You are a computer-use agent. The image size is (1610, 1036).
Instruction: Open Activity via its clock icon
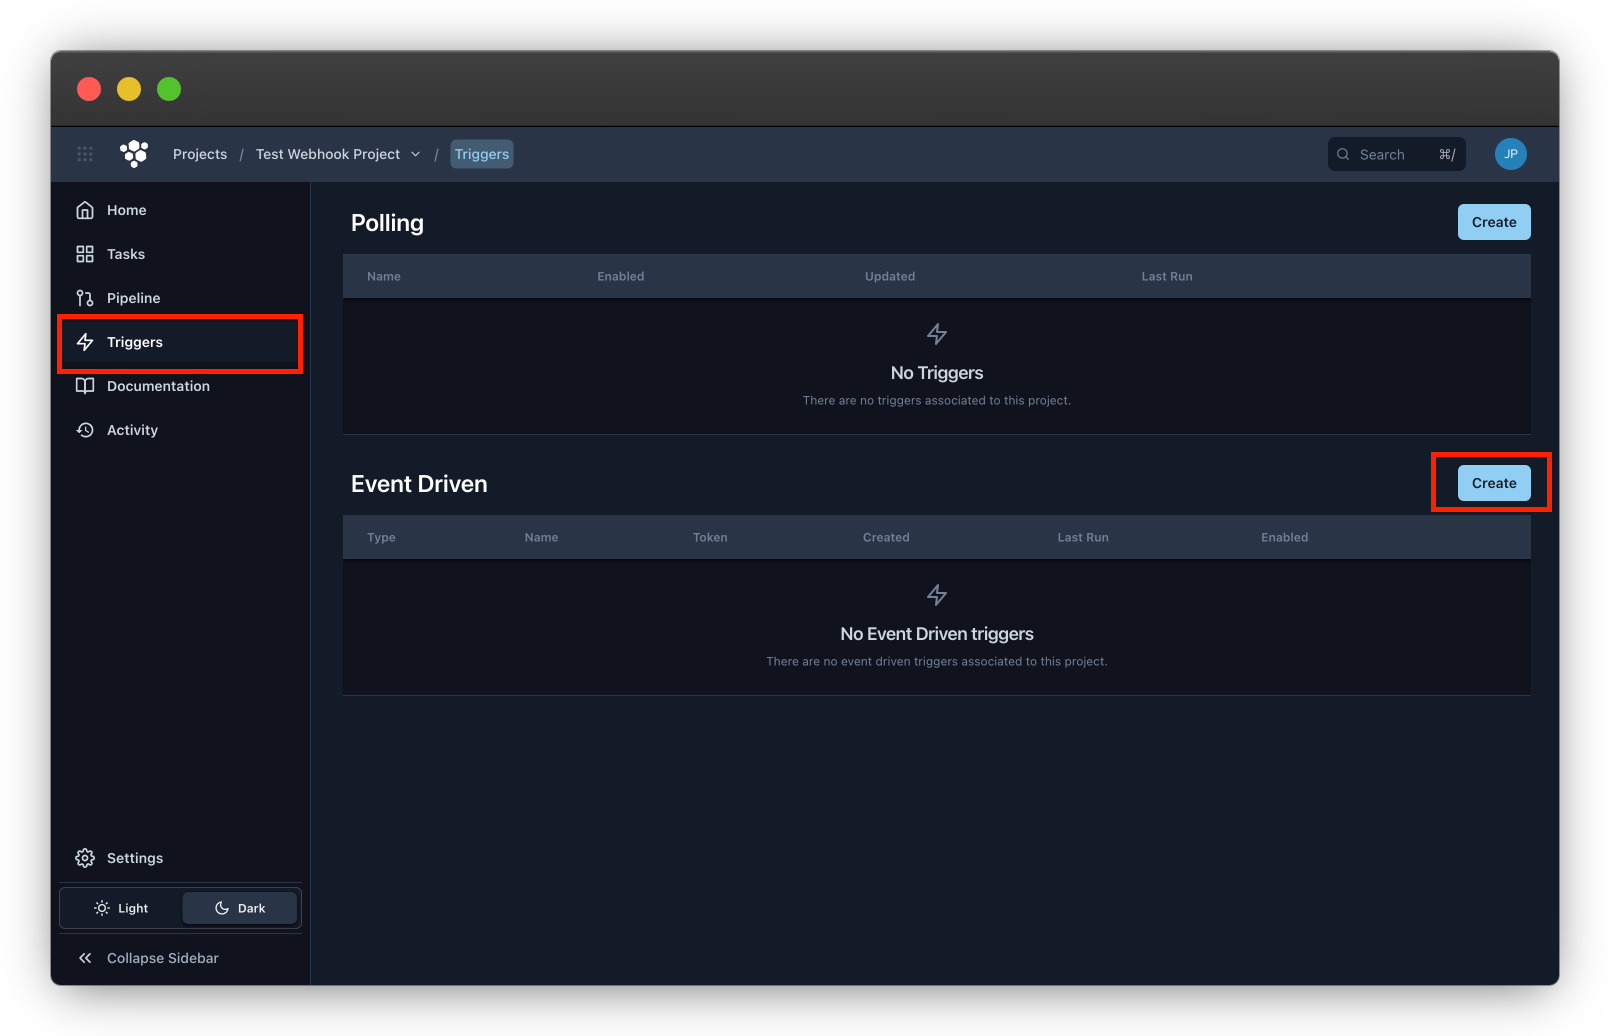85,430
